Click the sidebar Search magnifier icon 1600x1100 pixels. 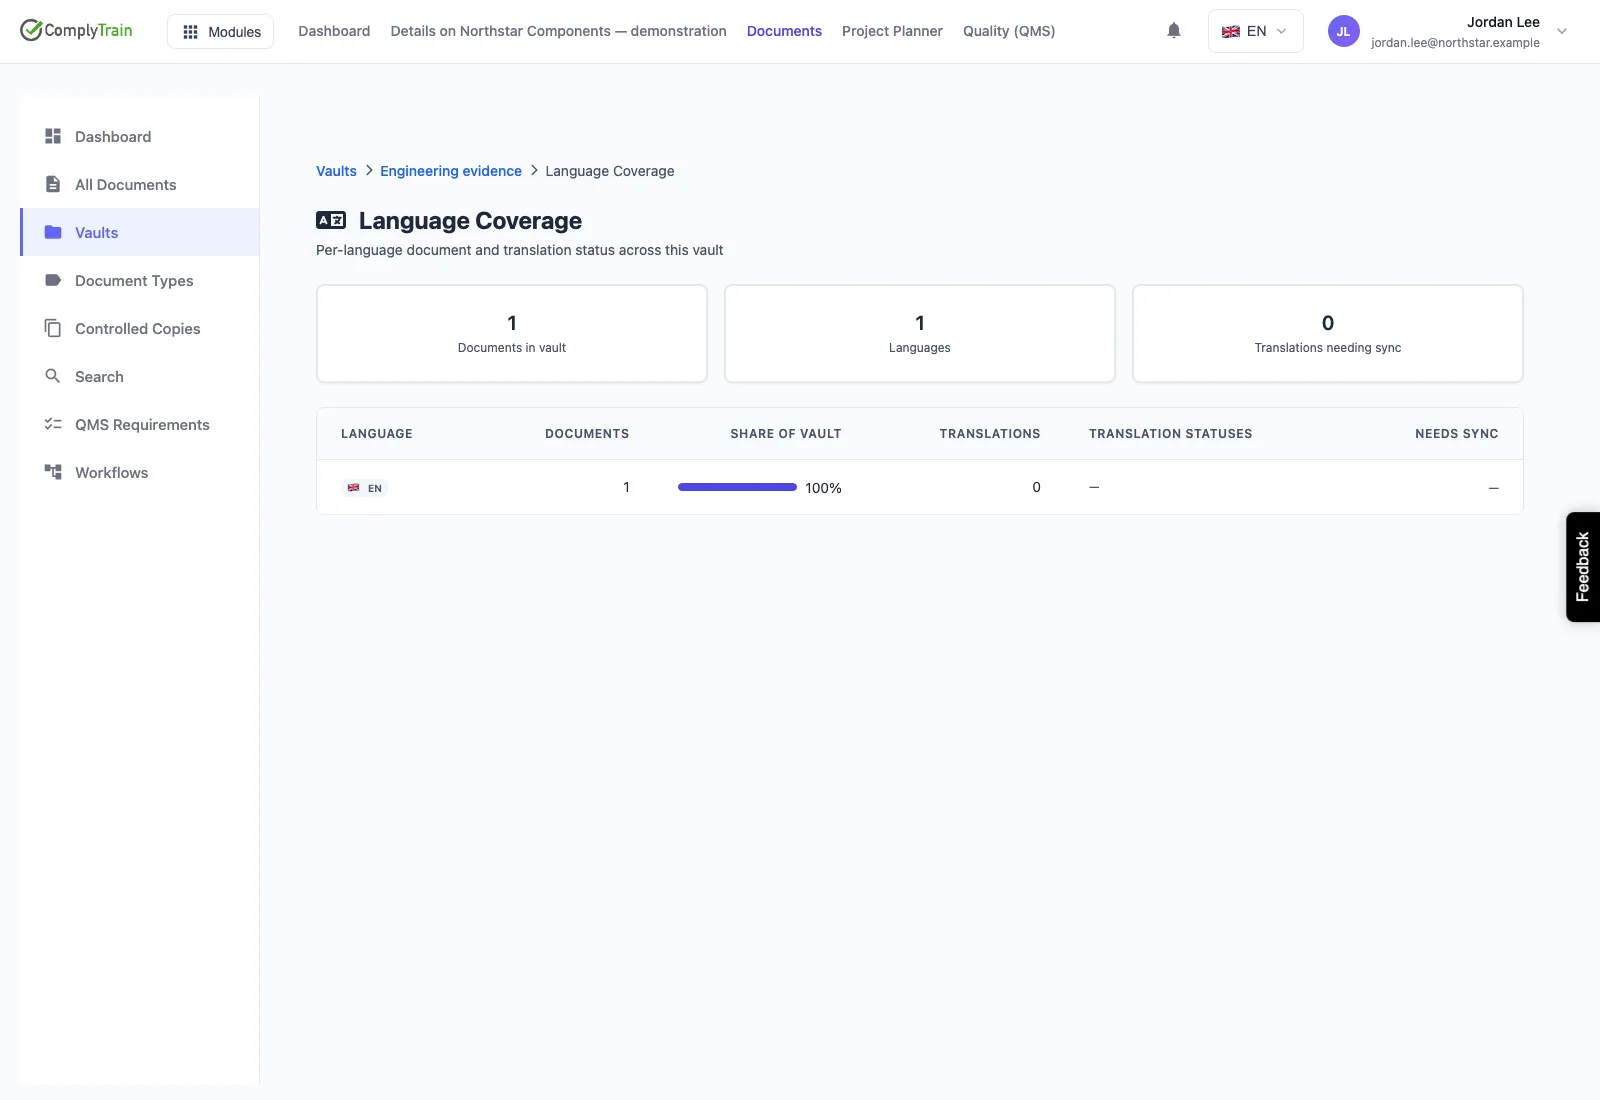pyautogui.click(x=53, y=376)
